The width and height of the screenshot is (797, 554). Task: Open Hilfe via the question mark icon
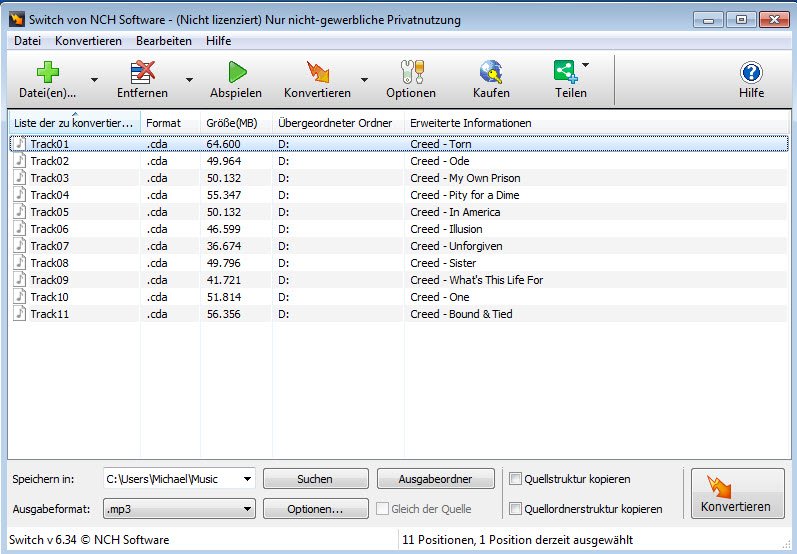pyautogui.click(x=751, y=73)
